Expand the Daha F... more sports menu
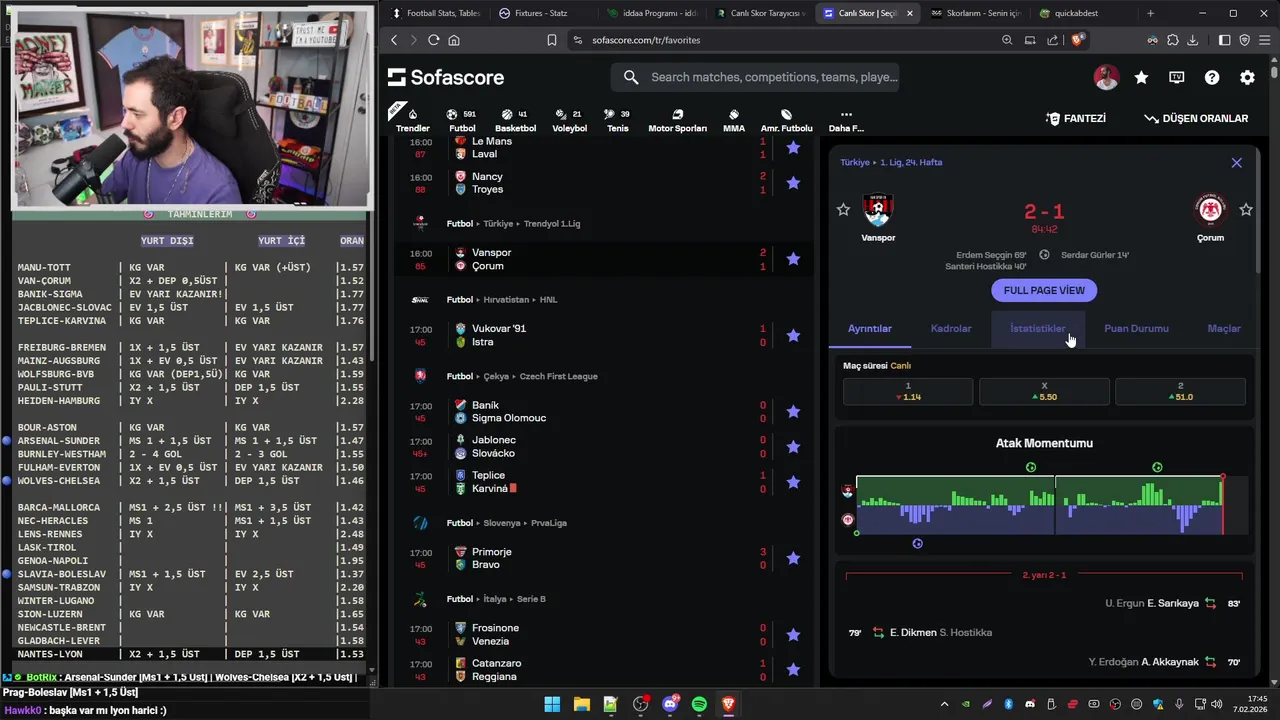The image size is (1280, 720). [x=846, y=120]
